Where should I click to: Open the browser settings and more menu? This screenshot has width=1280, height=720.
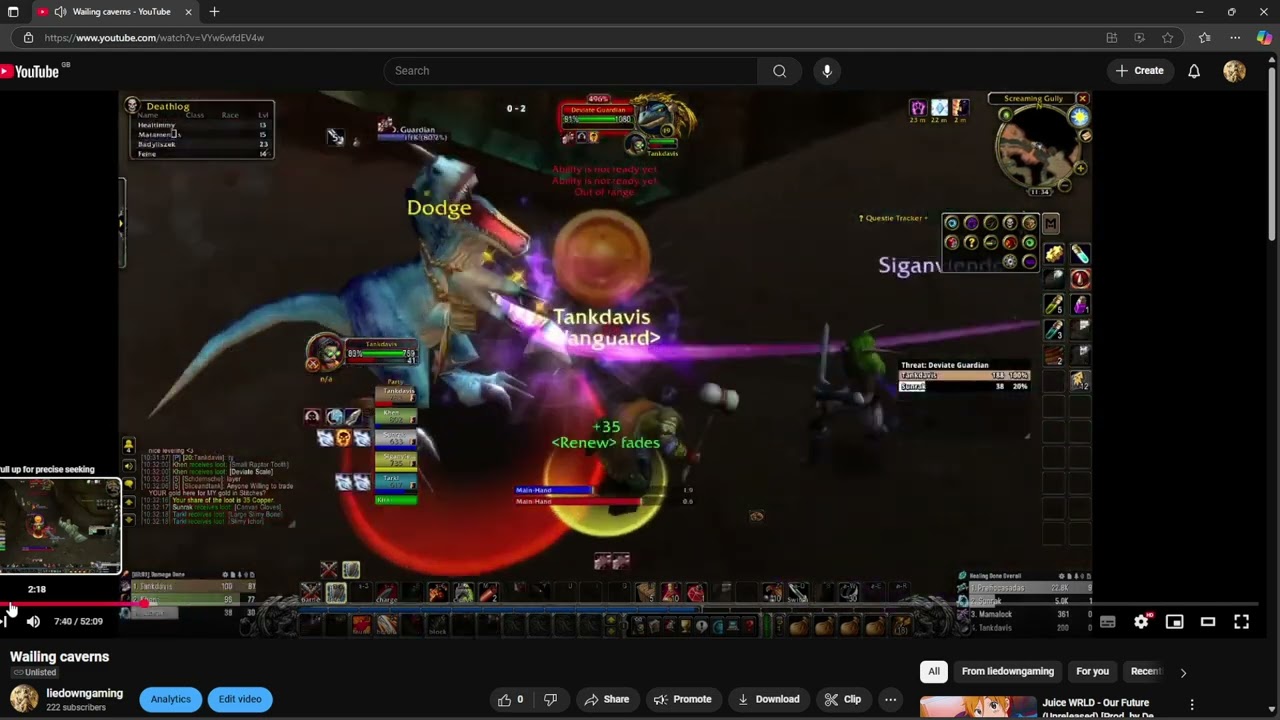click(x=1235, y=38)
